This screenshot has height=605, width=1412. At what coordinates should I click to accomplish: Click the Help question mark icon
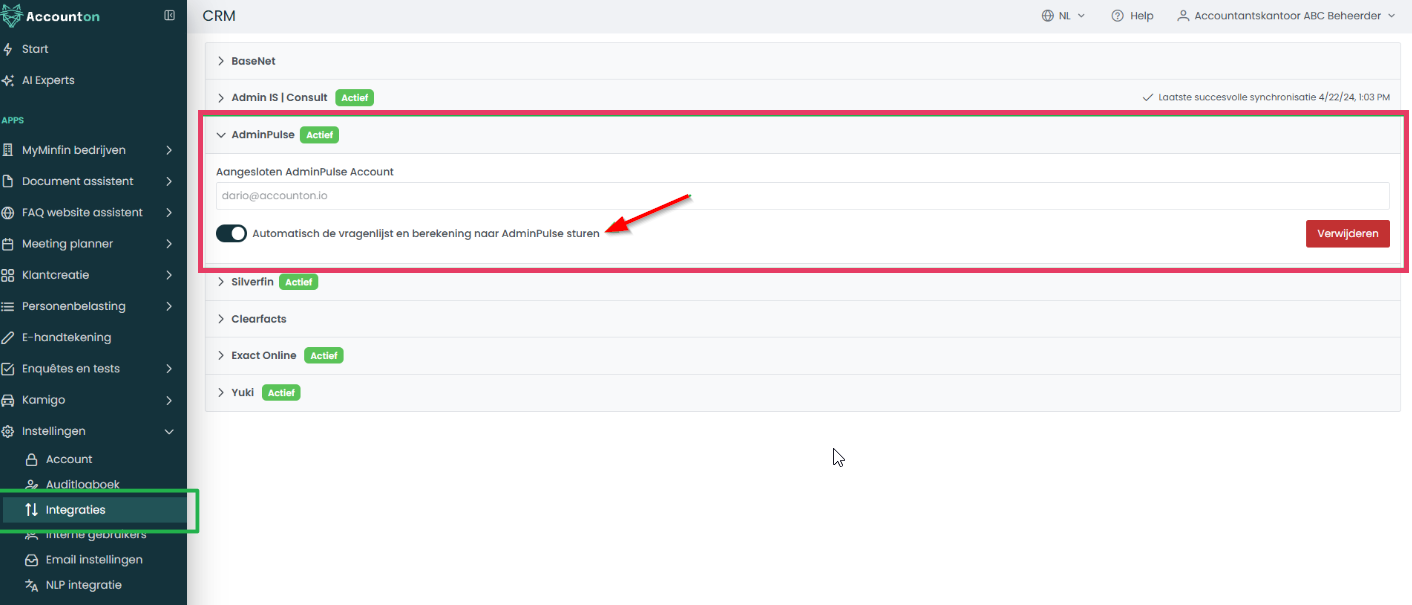(1117, 16)
